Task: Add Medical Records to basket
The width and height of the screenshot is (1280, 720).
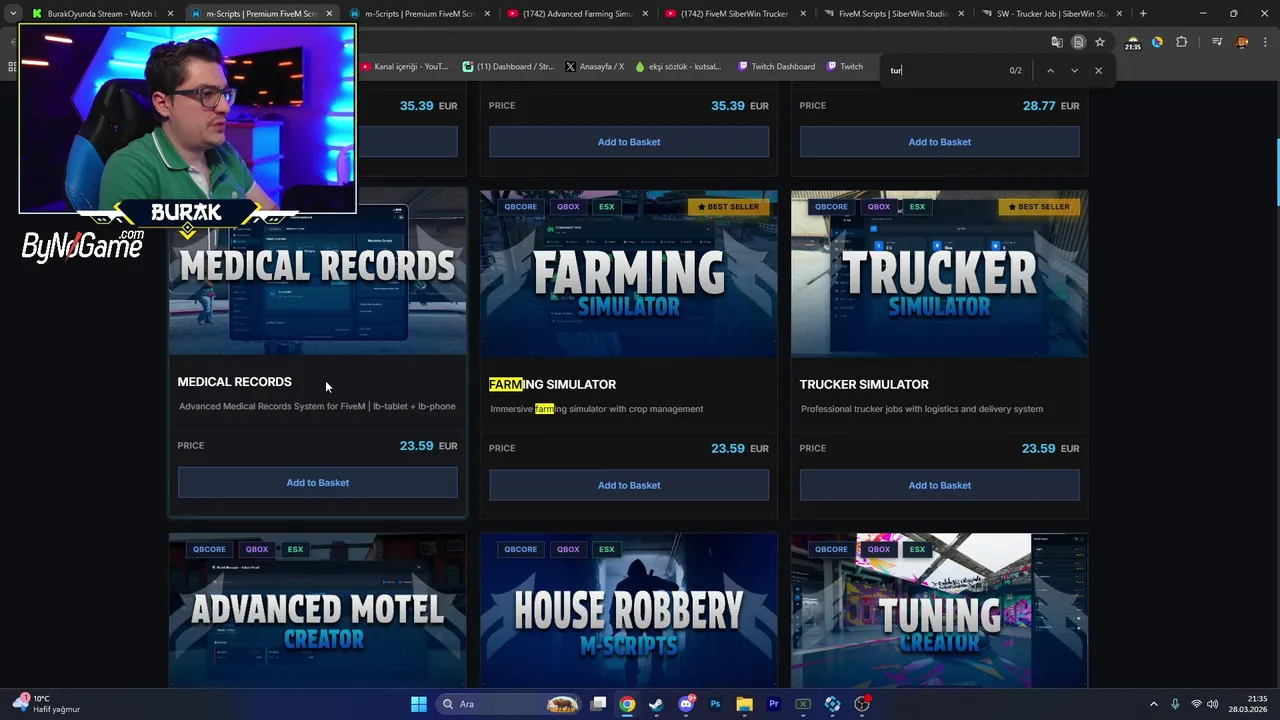Action: [x=317, y=483]
